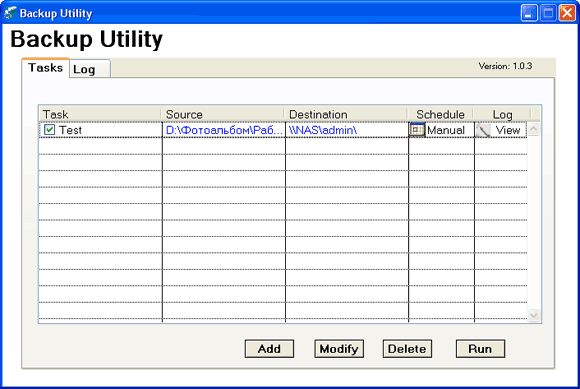Viewport: 580px width, 389px height.
Task: Click the Add button
Action: 269,349
